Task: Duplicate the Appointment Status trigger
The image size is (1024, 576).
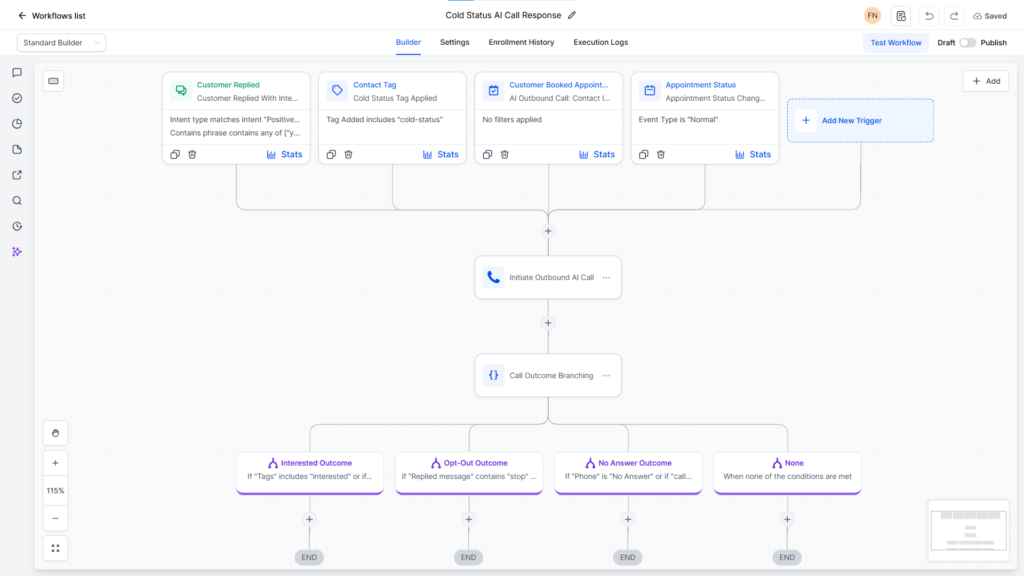Action: click(643, 155)
